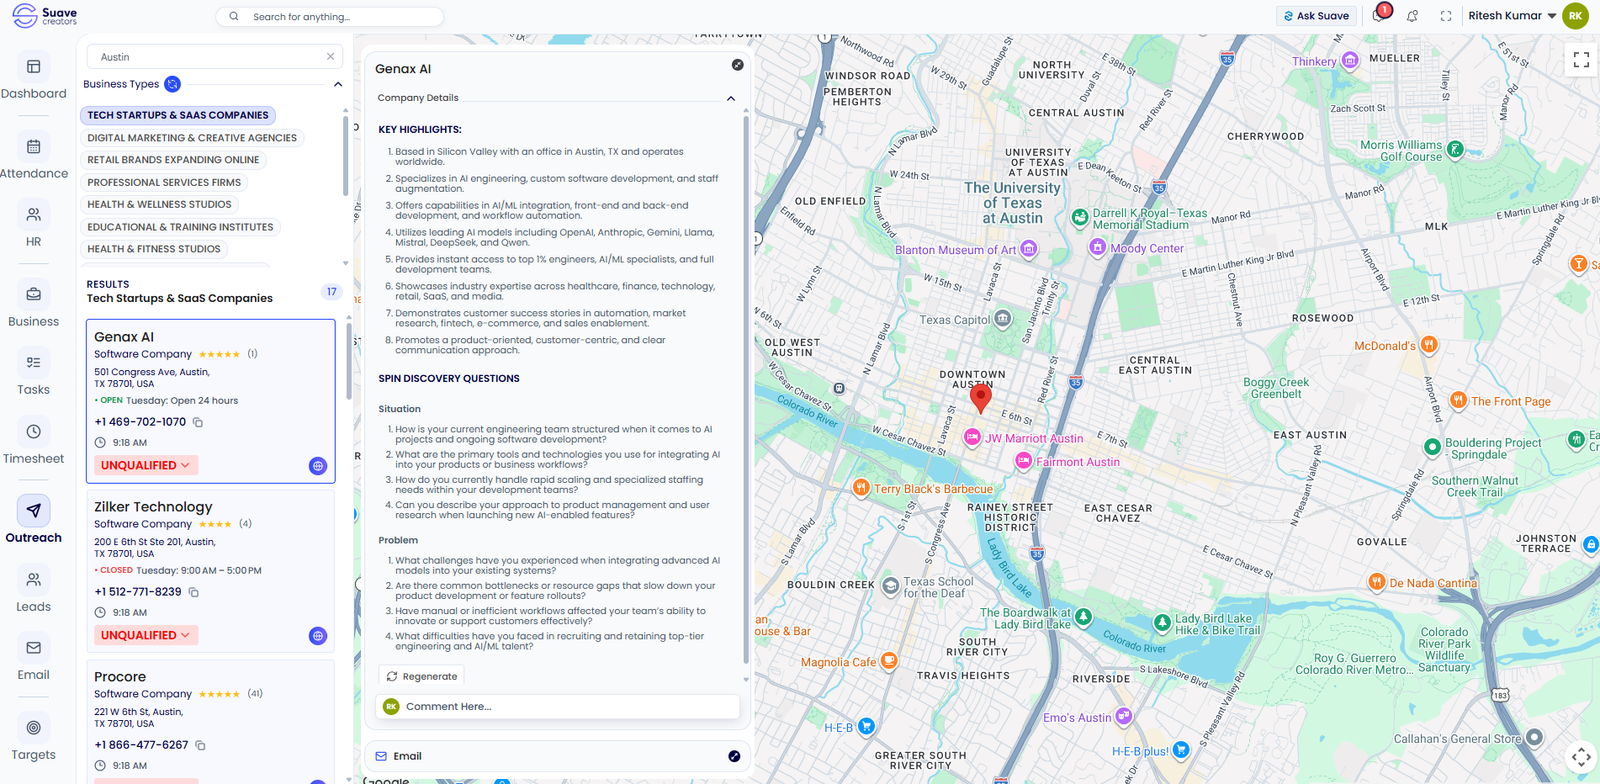The height and width of the screenshot is (784, 1600).
Task: Open Genax AI website globe icon
Action: point(318,466)
